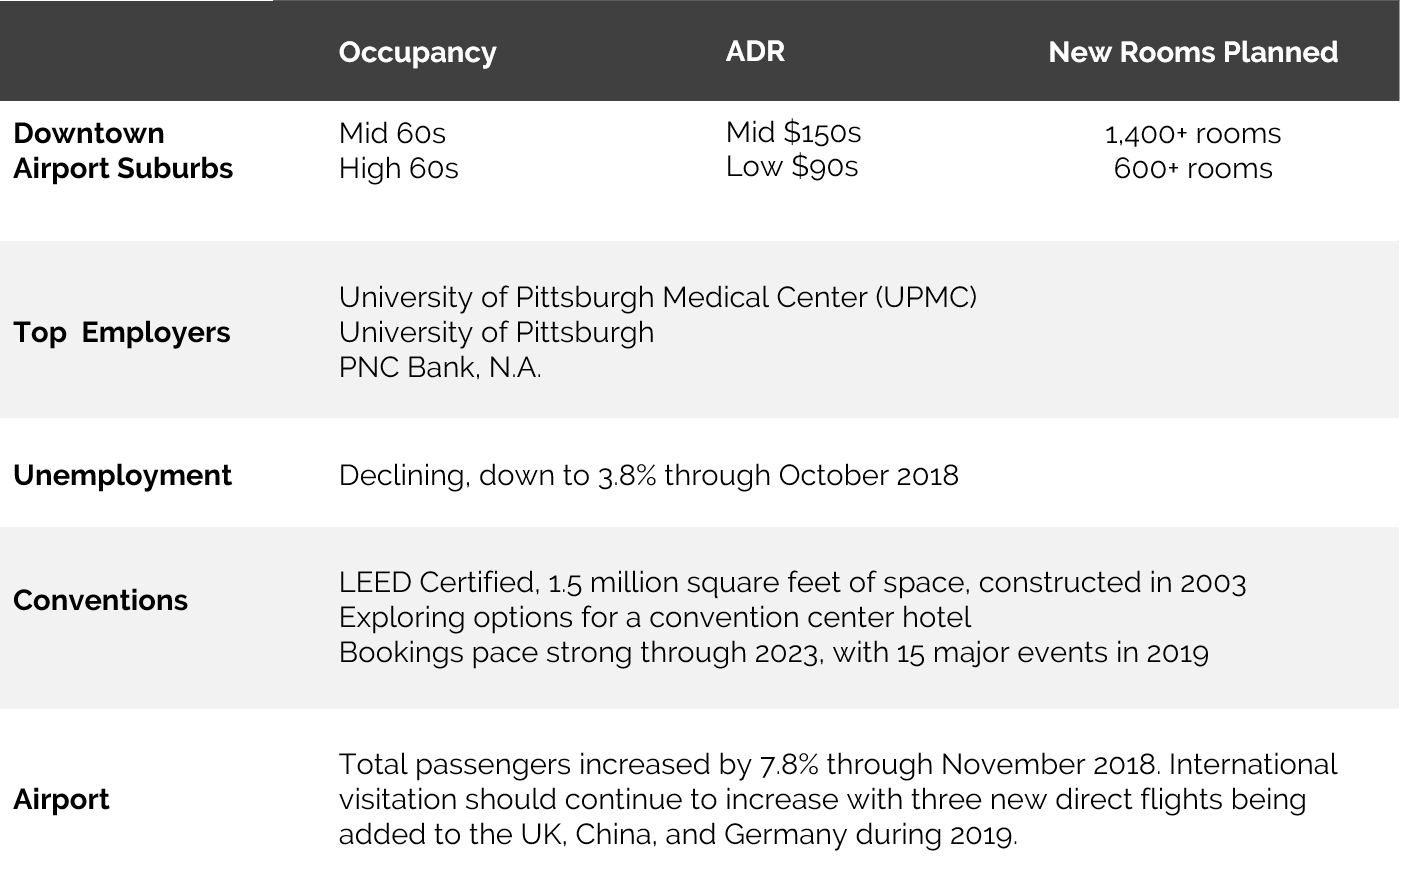Click the 3.8% unemployment statement
Image resolution: width=1401 pixels, height=886 pixels.
click(x=648, y=475)
